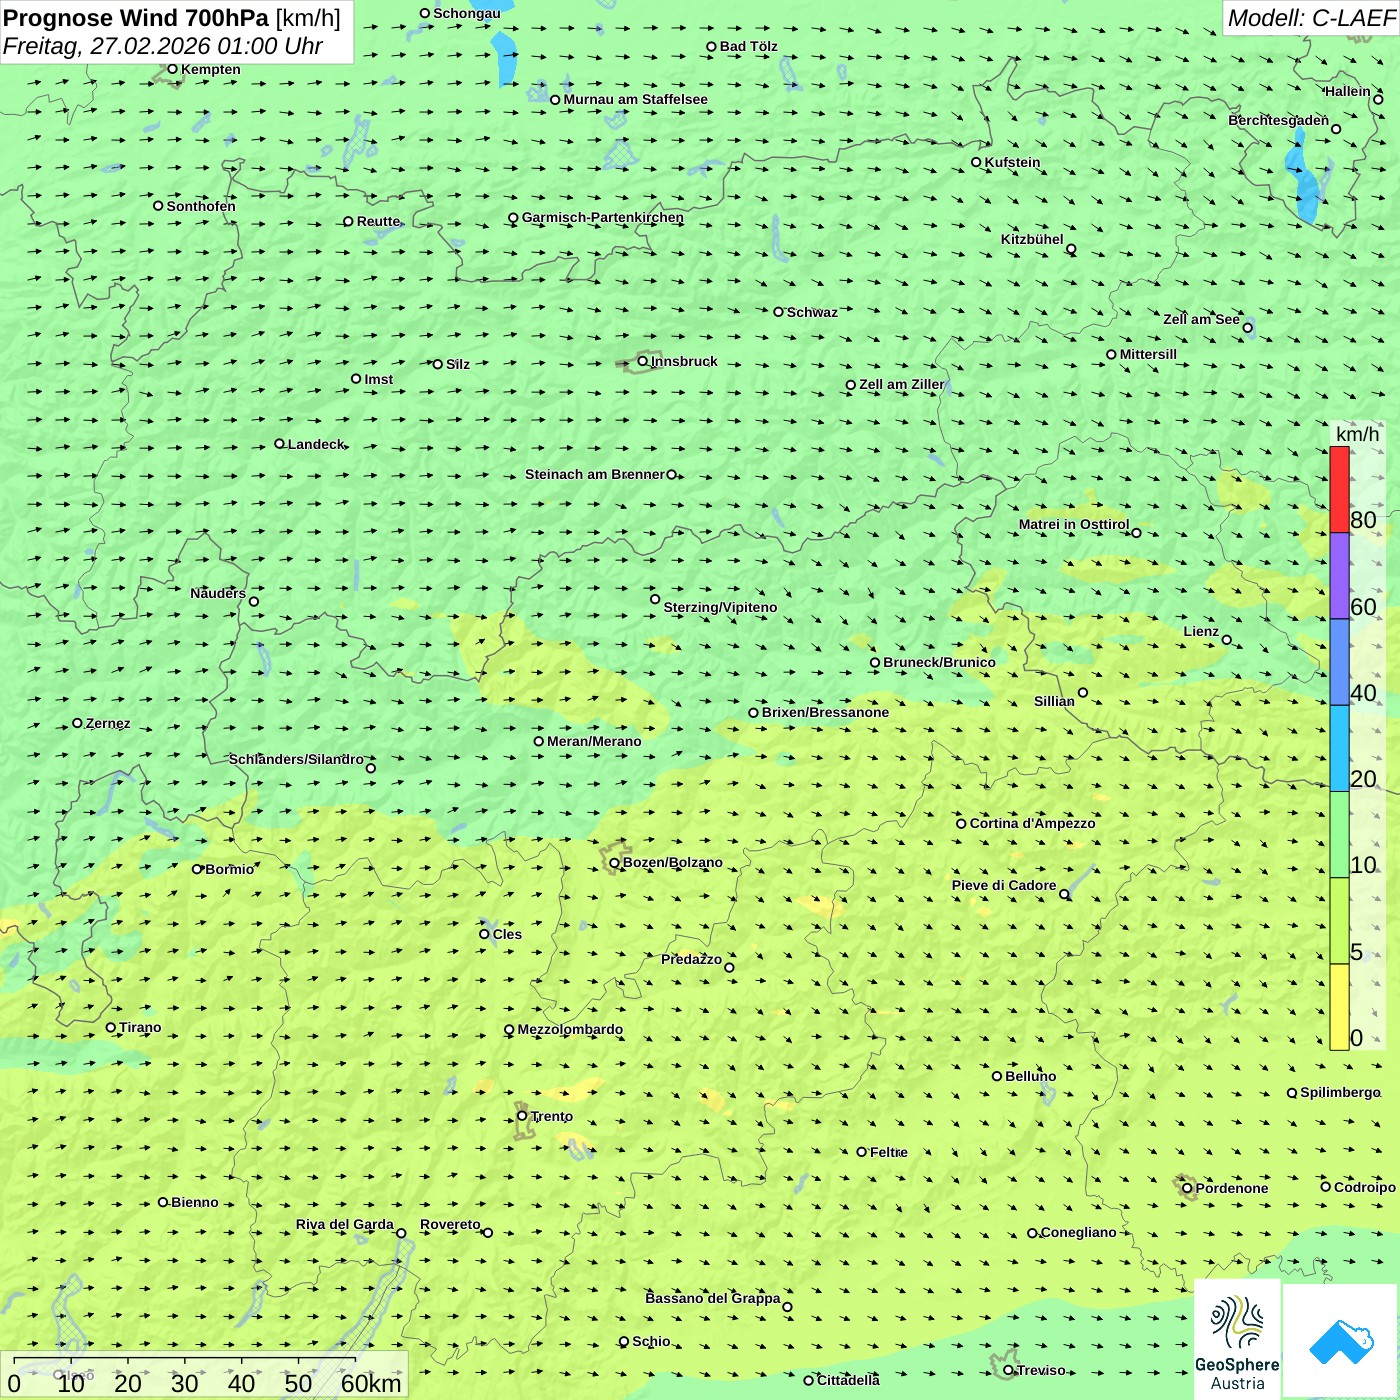The image size is (1400, 1400).
Task: Click the 'Imst' label
Action: [379, 379]
